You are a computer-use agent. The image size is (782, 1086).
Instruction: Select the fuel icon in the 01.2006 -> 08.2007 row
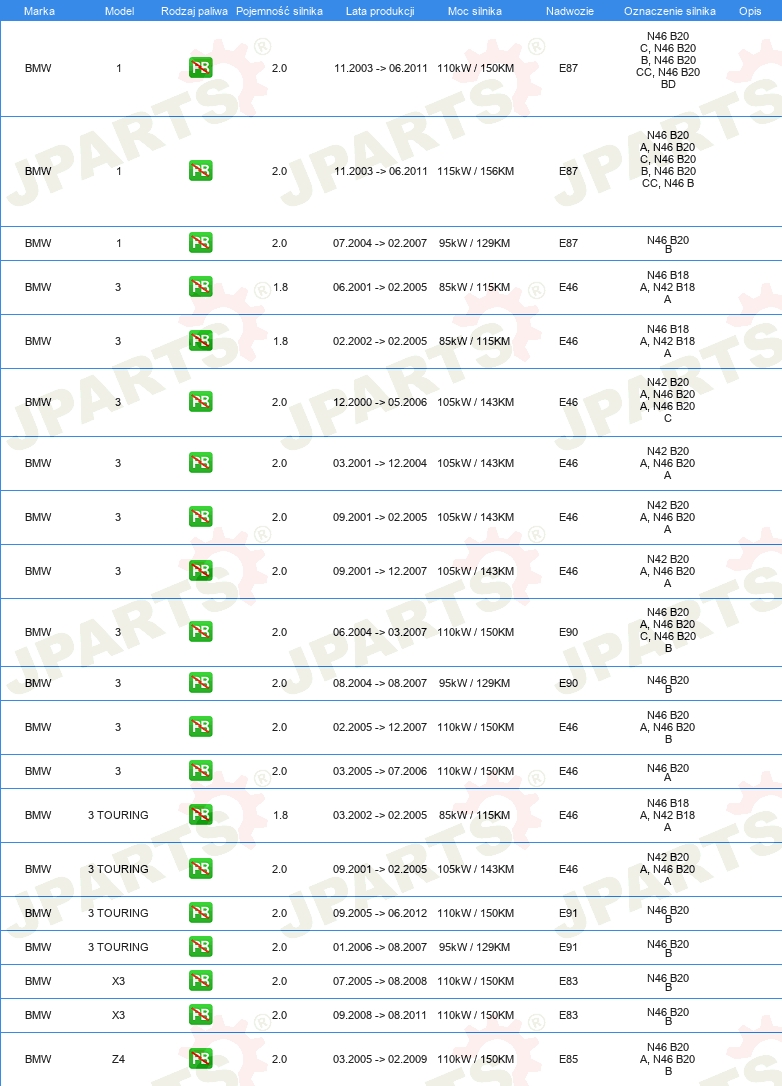click(x=201, y=947)
